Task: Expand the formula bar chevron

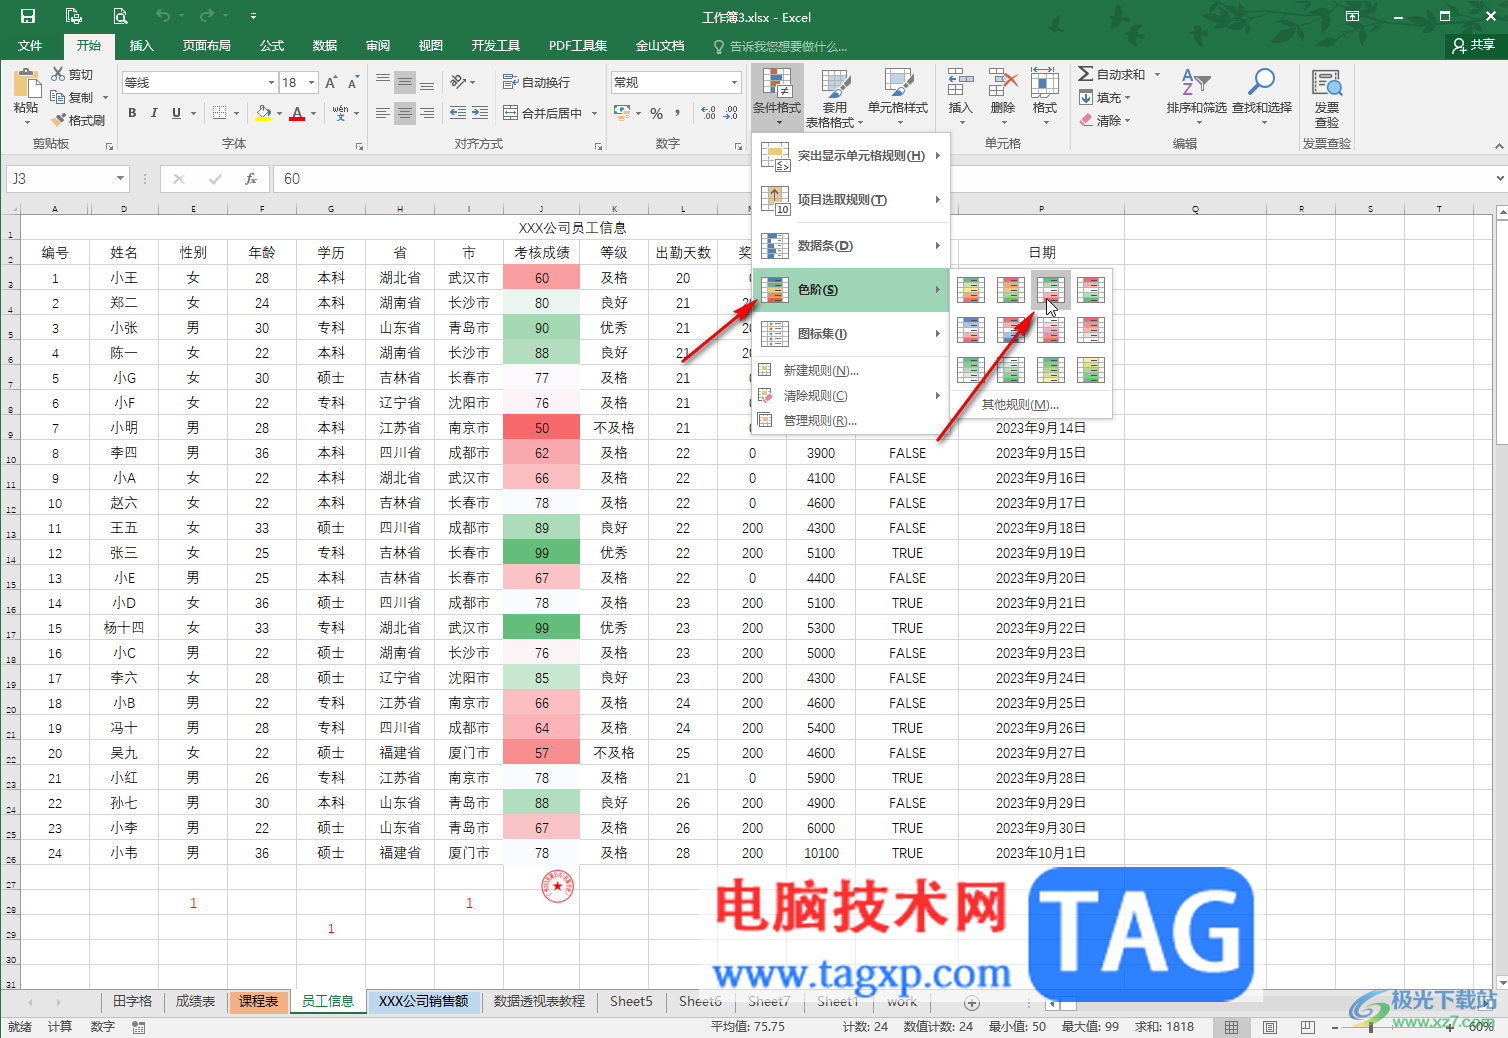Action: pos(1499,179)
